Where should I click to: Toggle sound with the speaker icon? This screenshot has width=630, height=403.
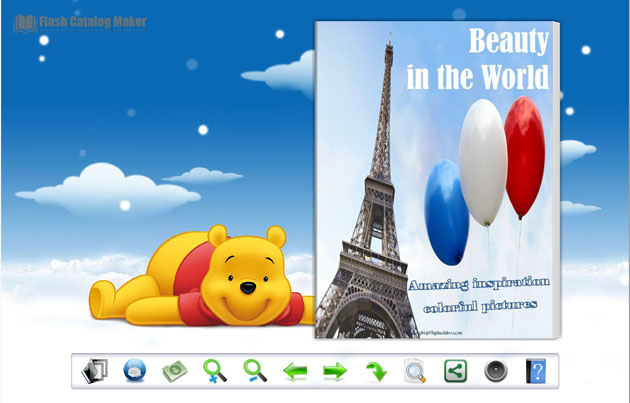pyautogui.click(x=496, y=371)
